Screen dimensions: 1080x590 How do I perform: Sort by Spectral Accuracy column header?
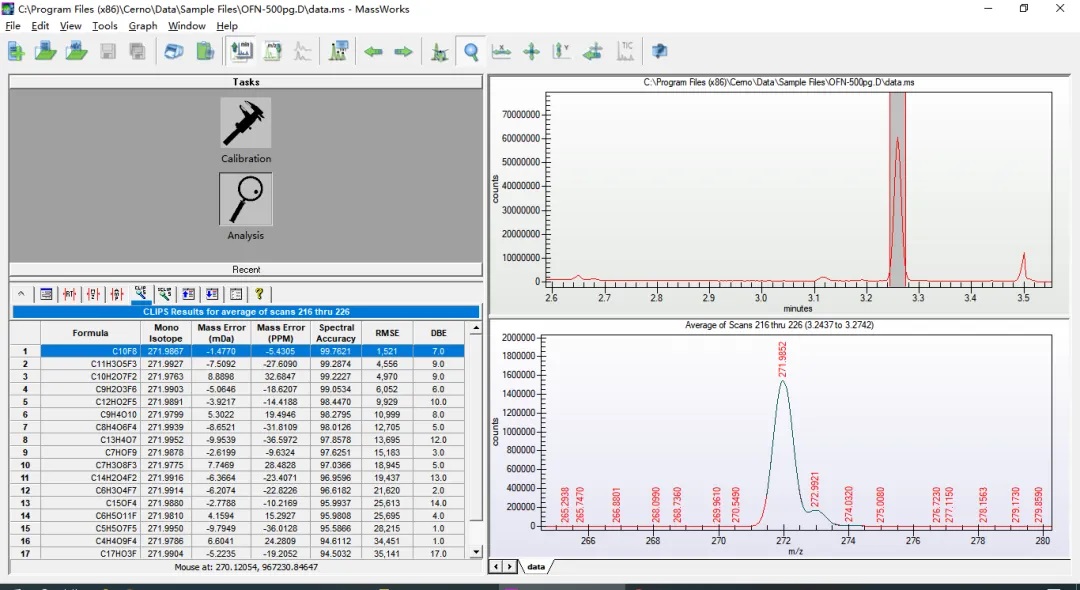pos(336,333)
